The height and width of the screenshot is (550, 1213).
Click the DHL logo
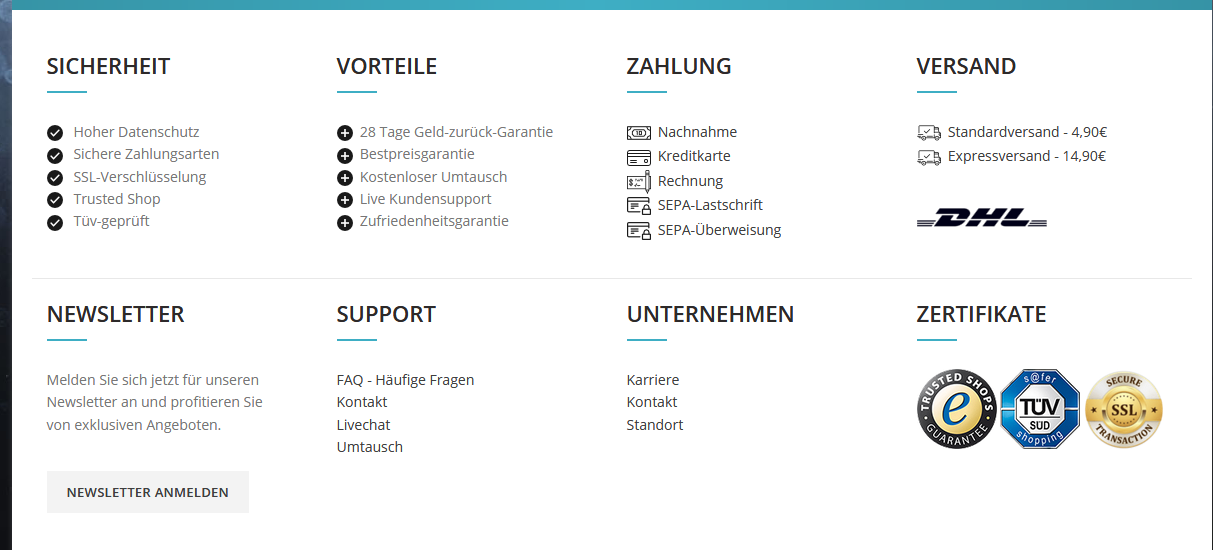pyautogui.click(x=982, y=218)
